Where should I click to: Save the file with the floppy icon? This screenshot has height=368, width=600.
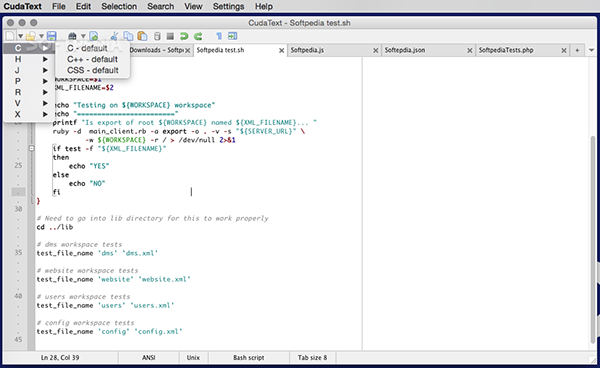coord(52,36)
